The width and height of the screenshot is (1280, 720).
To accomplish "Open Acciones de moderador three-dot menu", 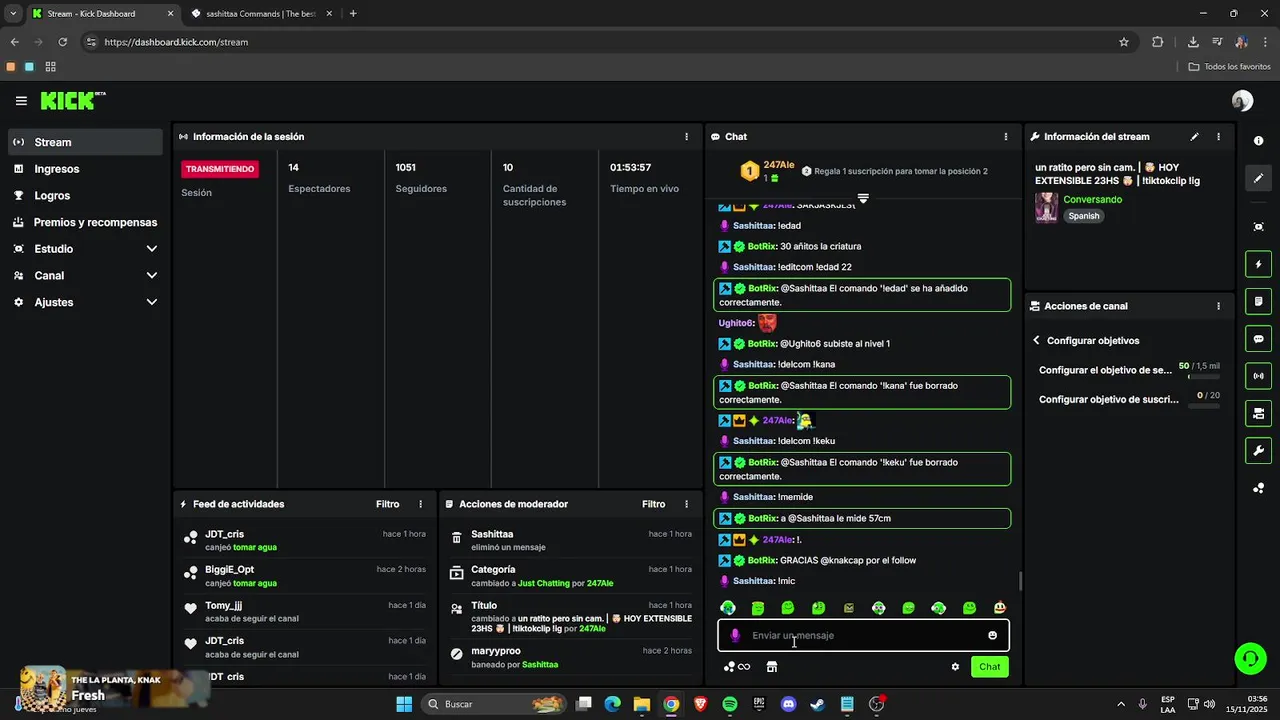I will pos(686,505).
